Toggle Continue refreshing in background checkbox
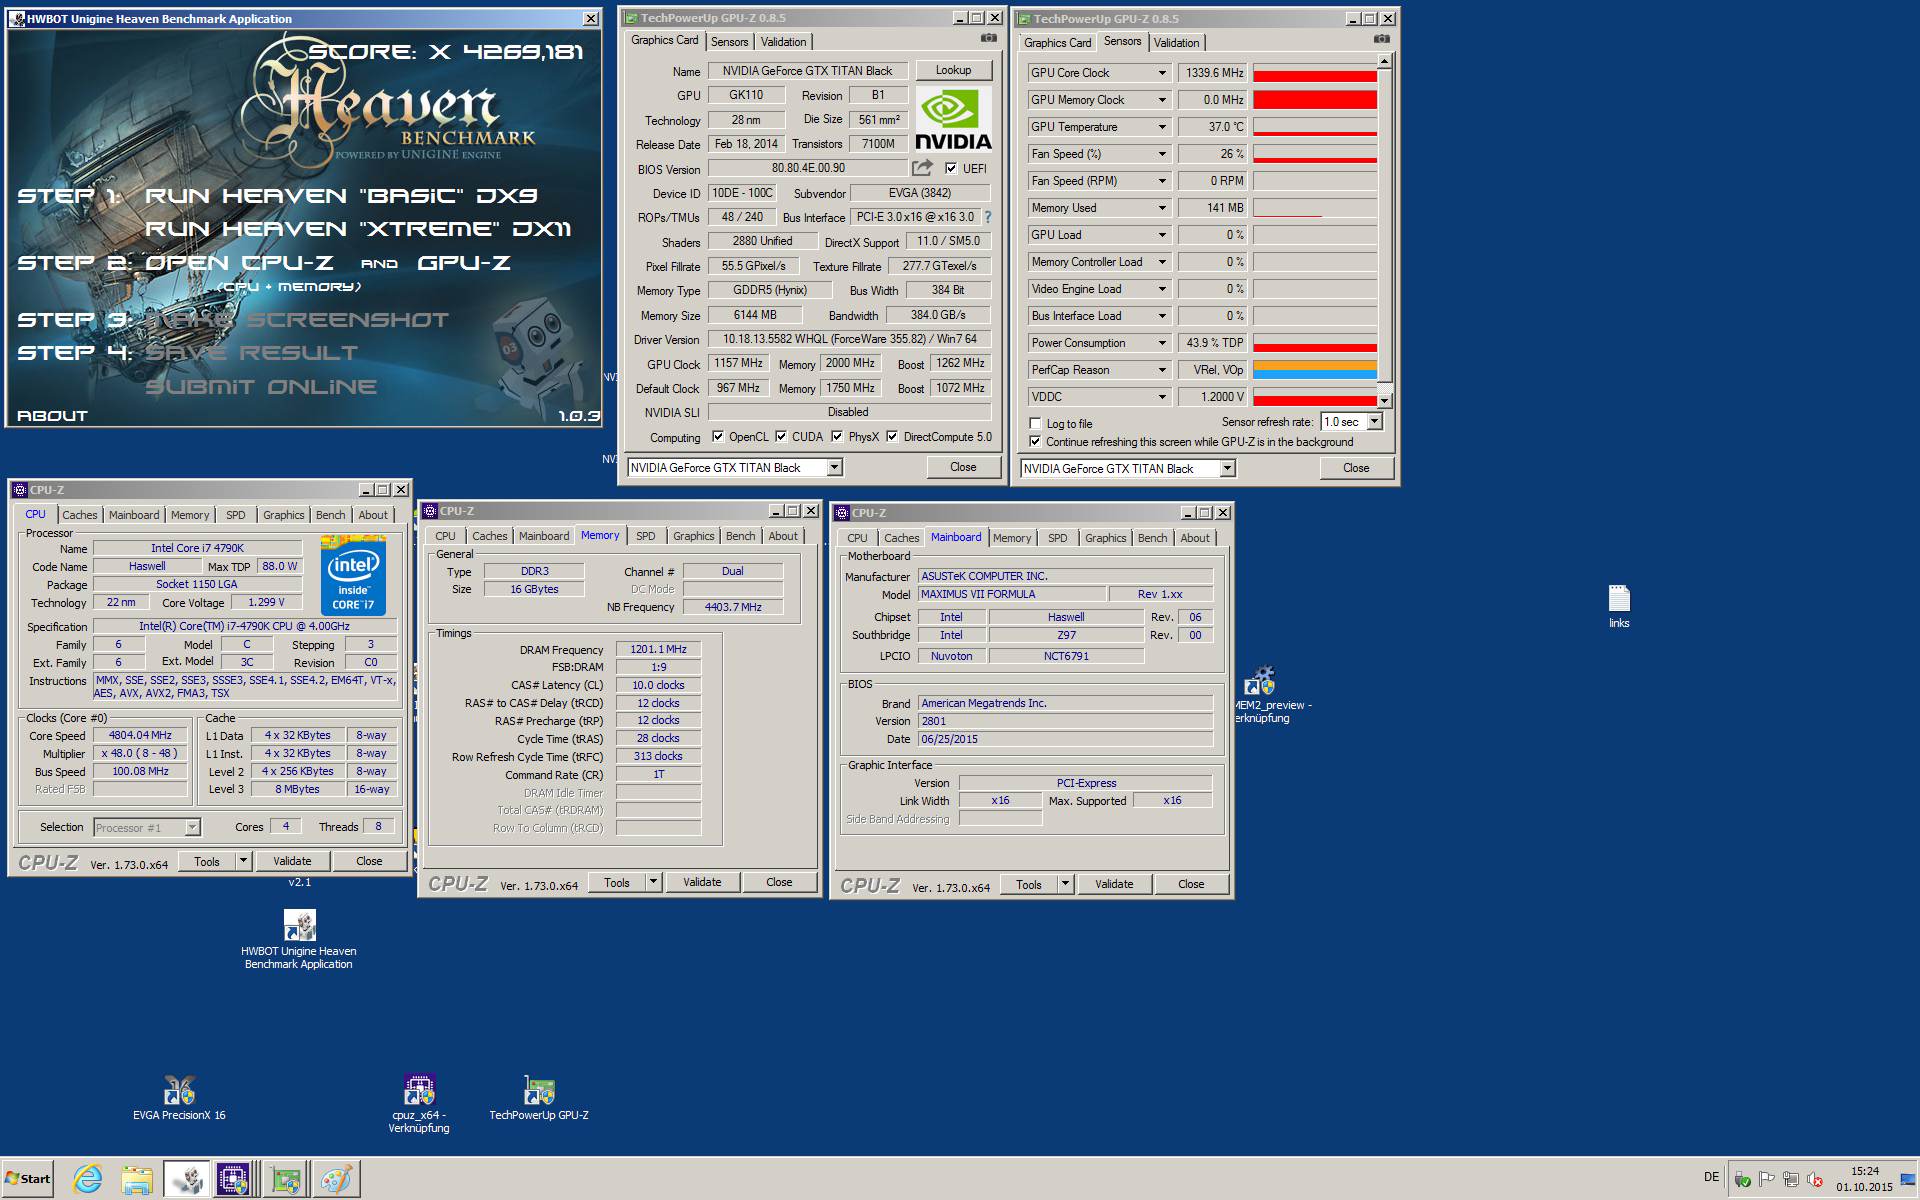 1035,441
